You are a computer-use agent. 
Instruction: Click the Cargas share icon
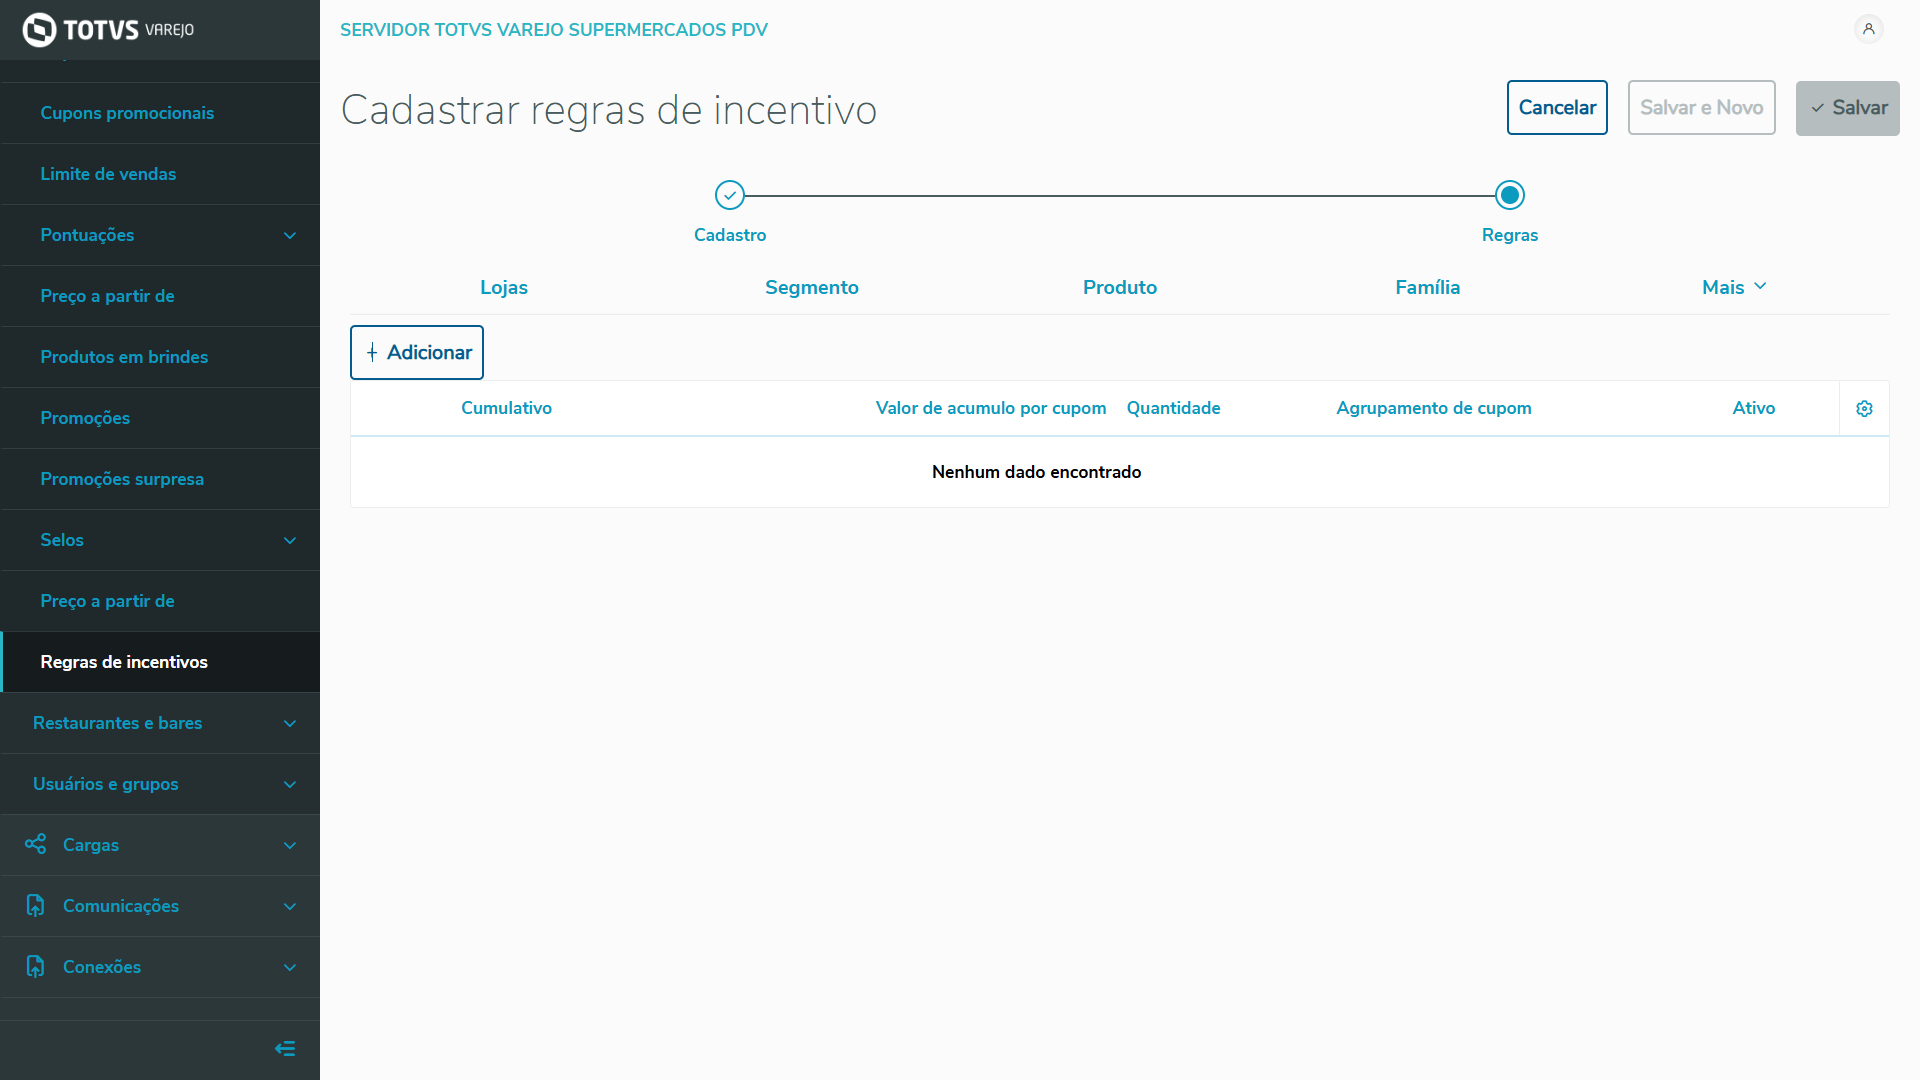point(36,845)
